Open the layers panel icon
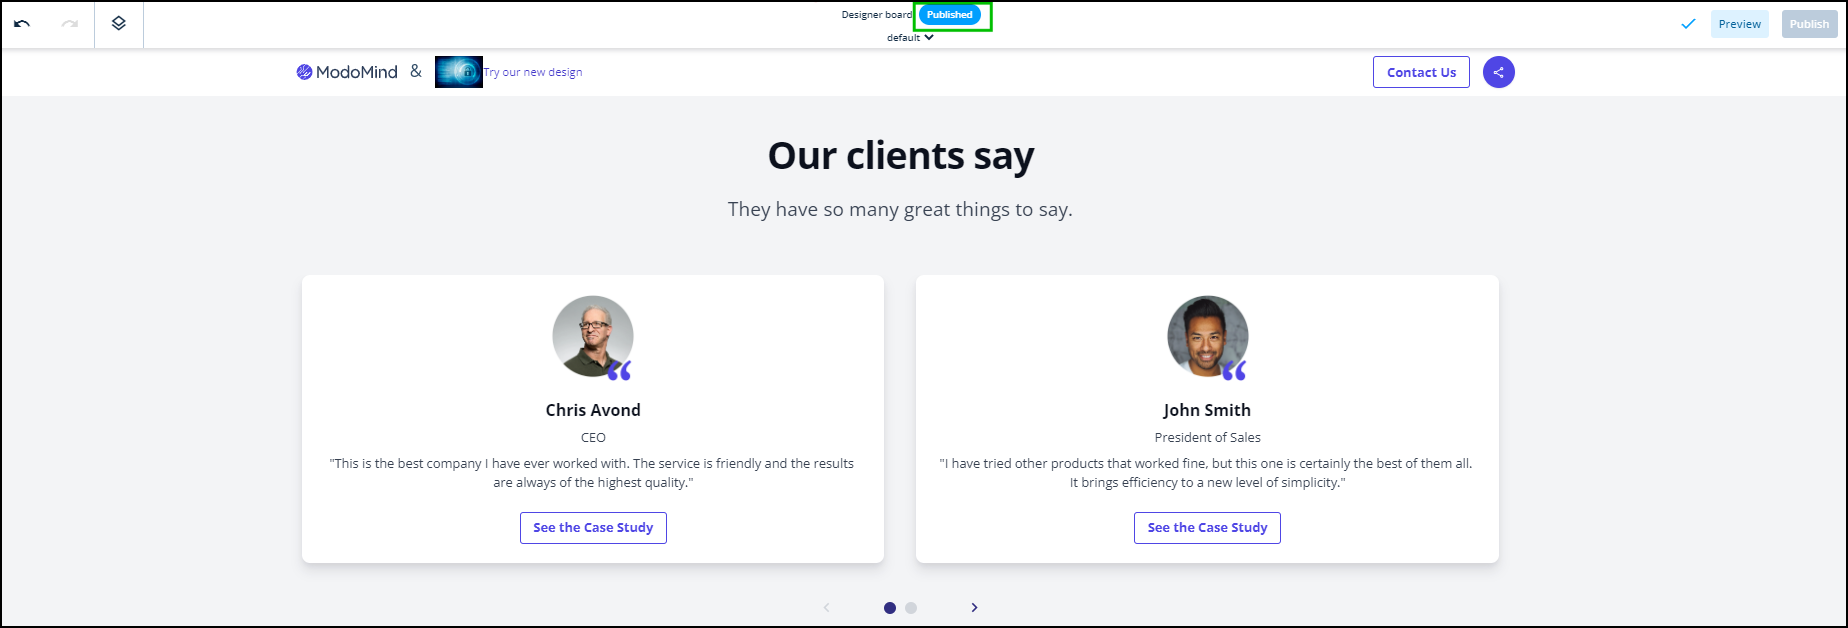The image size is (1848, 628). coord(119,24)
